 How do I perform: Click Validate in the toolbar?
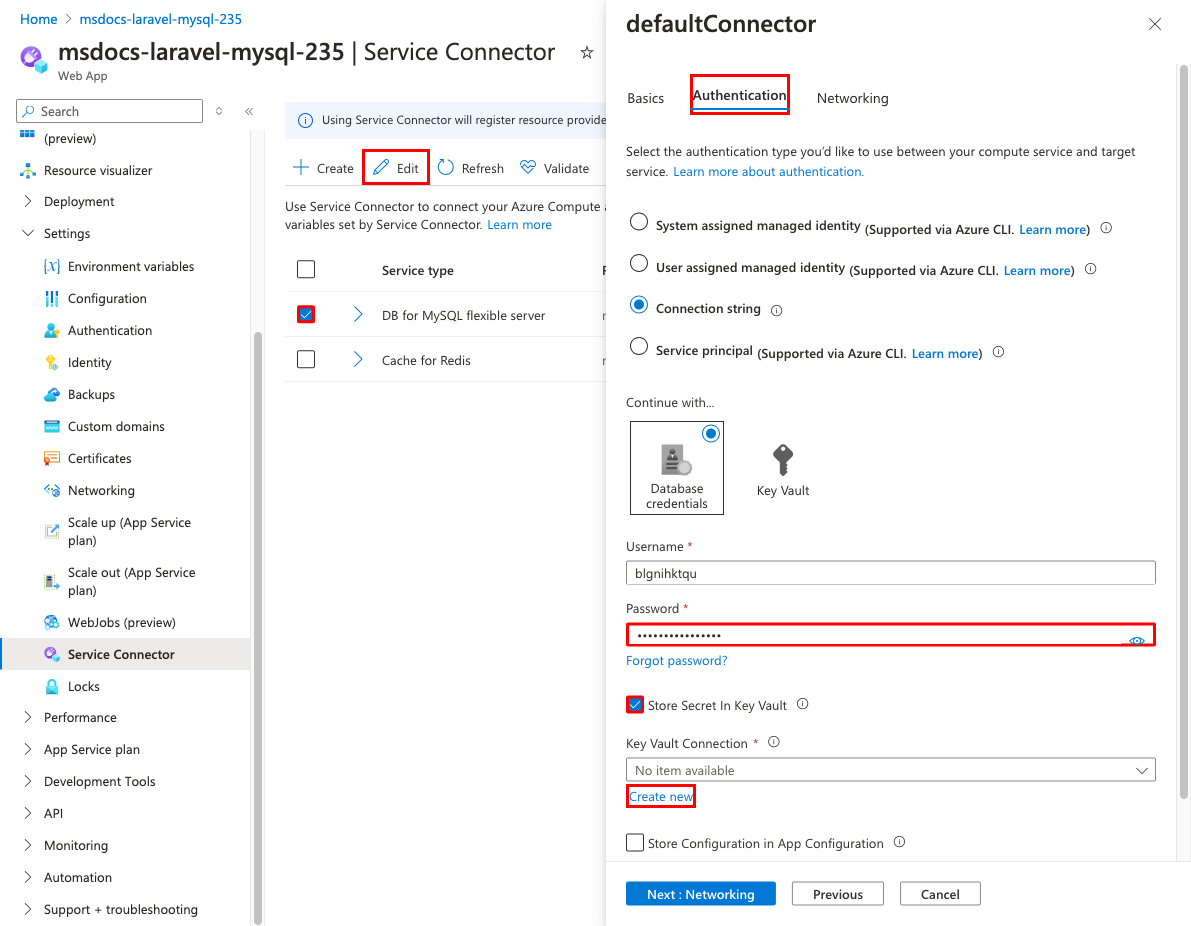[554, 168]
